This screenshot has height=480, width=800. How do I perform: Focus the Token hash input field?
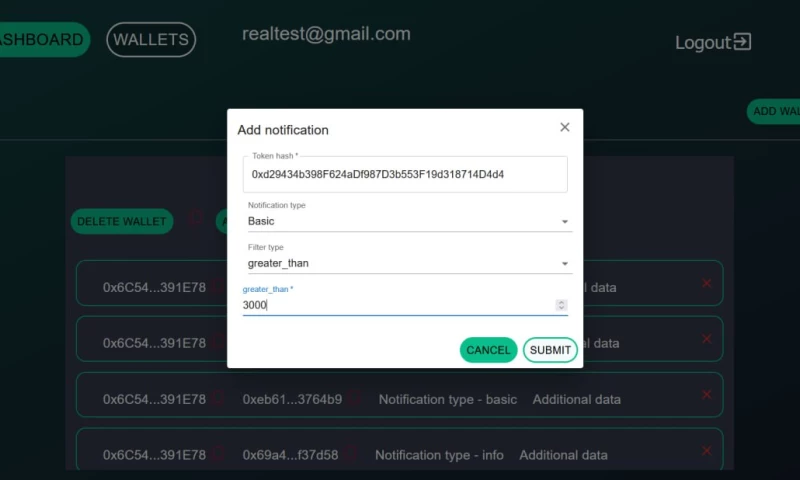[x=404, y=174]
